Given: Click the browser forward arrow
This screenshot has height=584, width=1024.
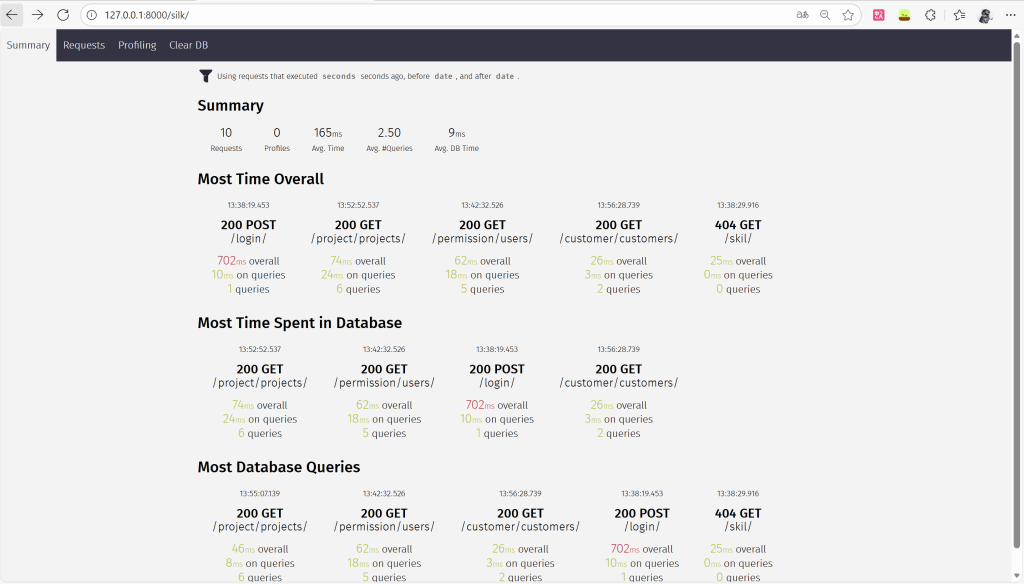Looking at the screenshot, I should 37,15.
